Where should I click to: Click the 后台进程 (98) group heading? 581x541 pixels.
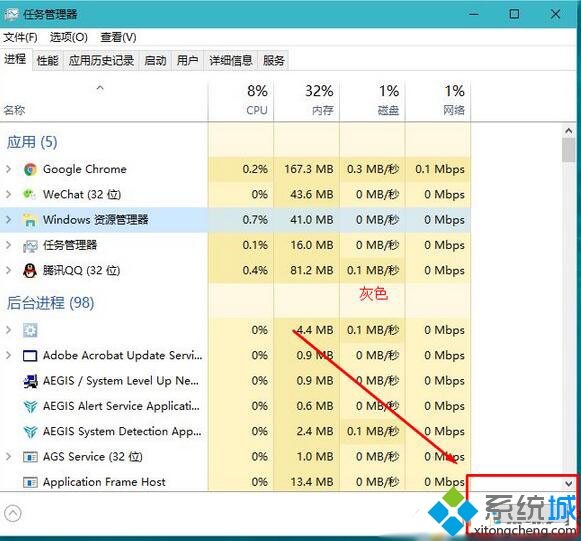click(x=50, y=303)
